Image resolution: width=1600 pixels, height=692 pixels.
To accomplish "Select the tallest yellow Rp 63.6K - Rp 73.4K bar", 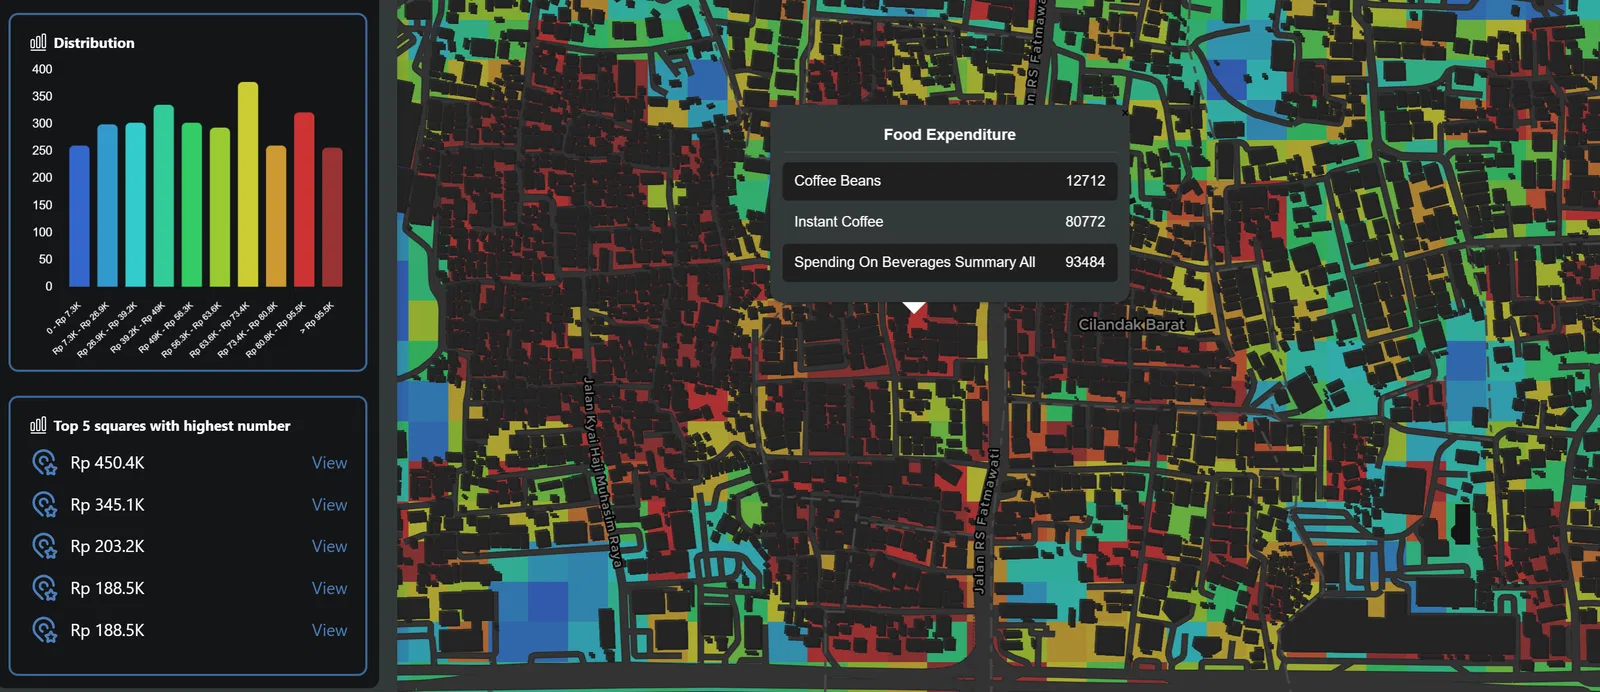I will point(248,185).
